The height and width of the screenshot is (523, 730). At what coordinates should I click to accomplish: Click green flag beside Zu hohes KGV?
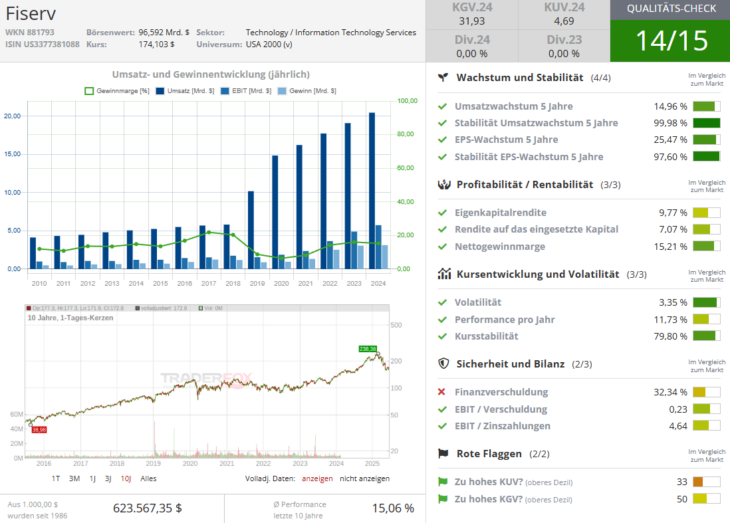point(443,499)
